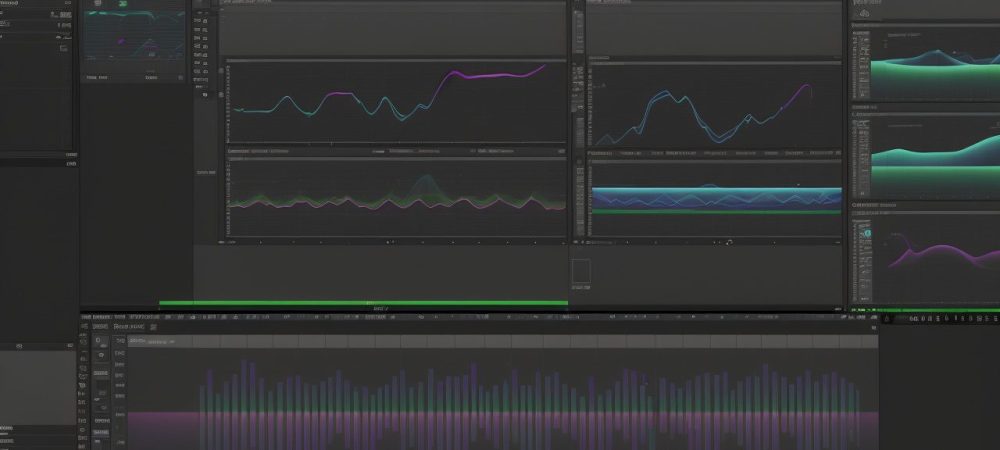Open the small waveform preview thumbnail at top left

(134, 36)
